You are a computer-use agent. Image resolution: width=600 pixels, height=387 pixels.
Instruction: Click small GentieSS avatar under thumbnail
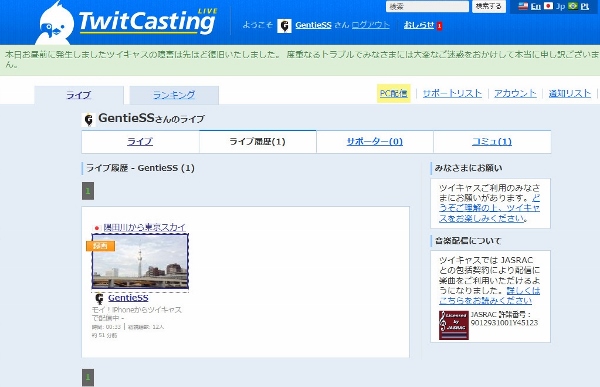99,298
